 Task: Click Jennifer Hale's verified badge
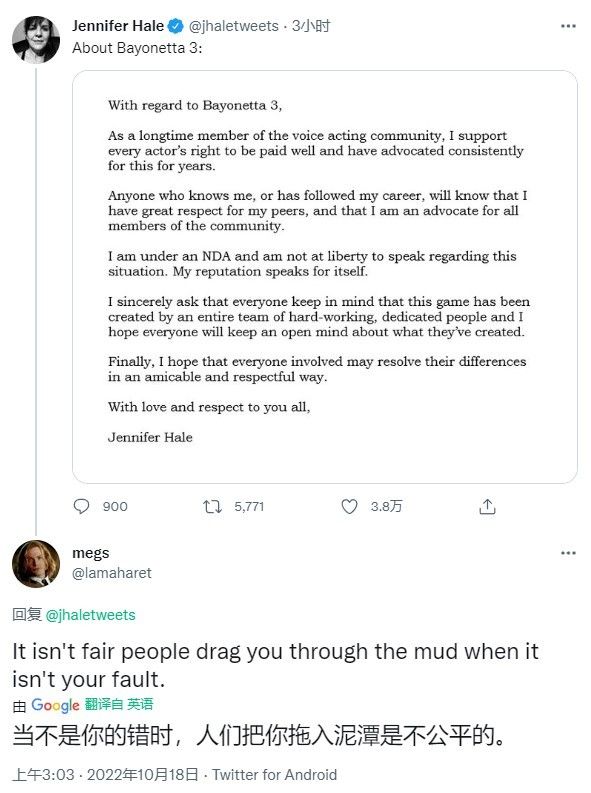[x=175, y=26]
